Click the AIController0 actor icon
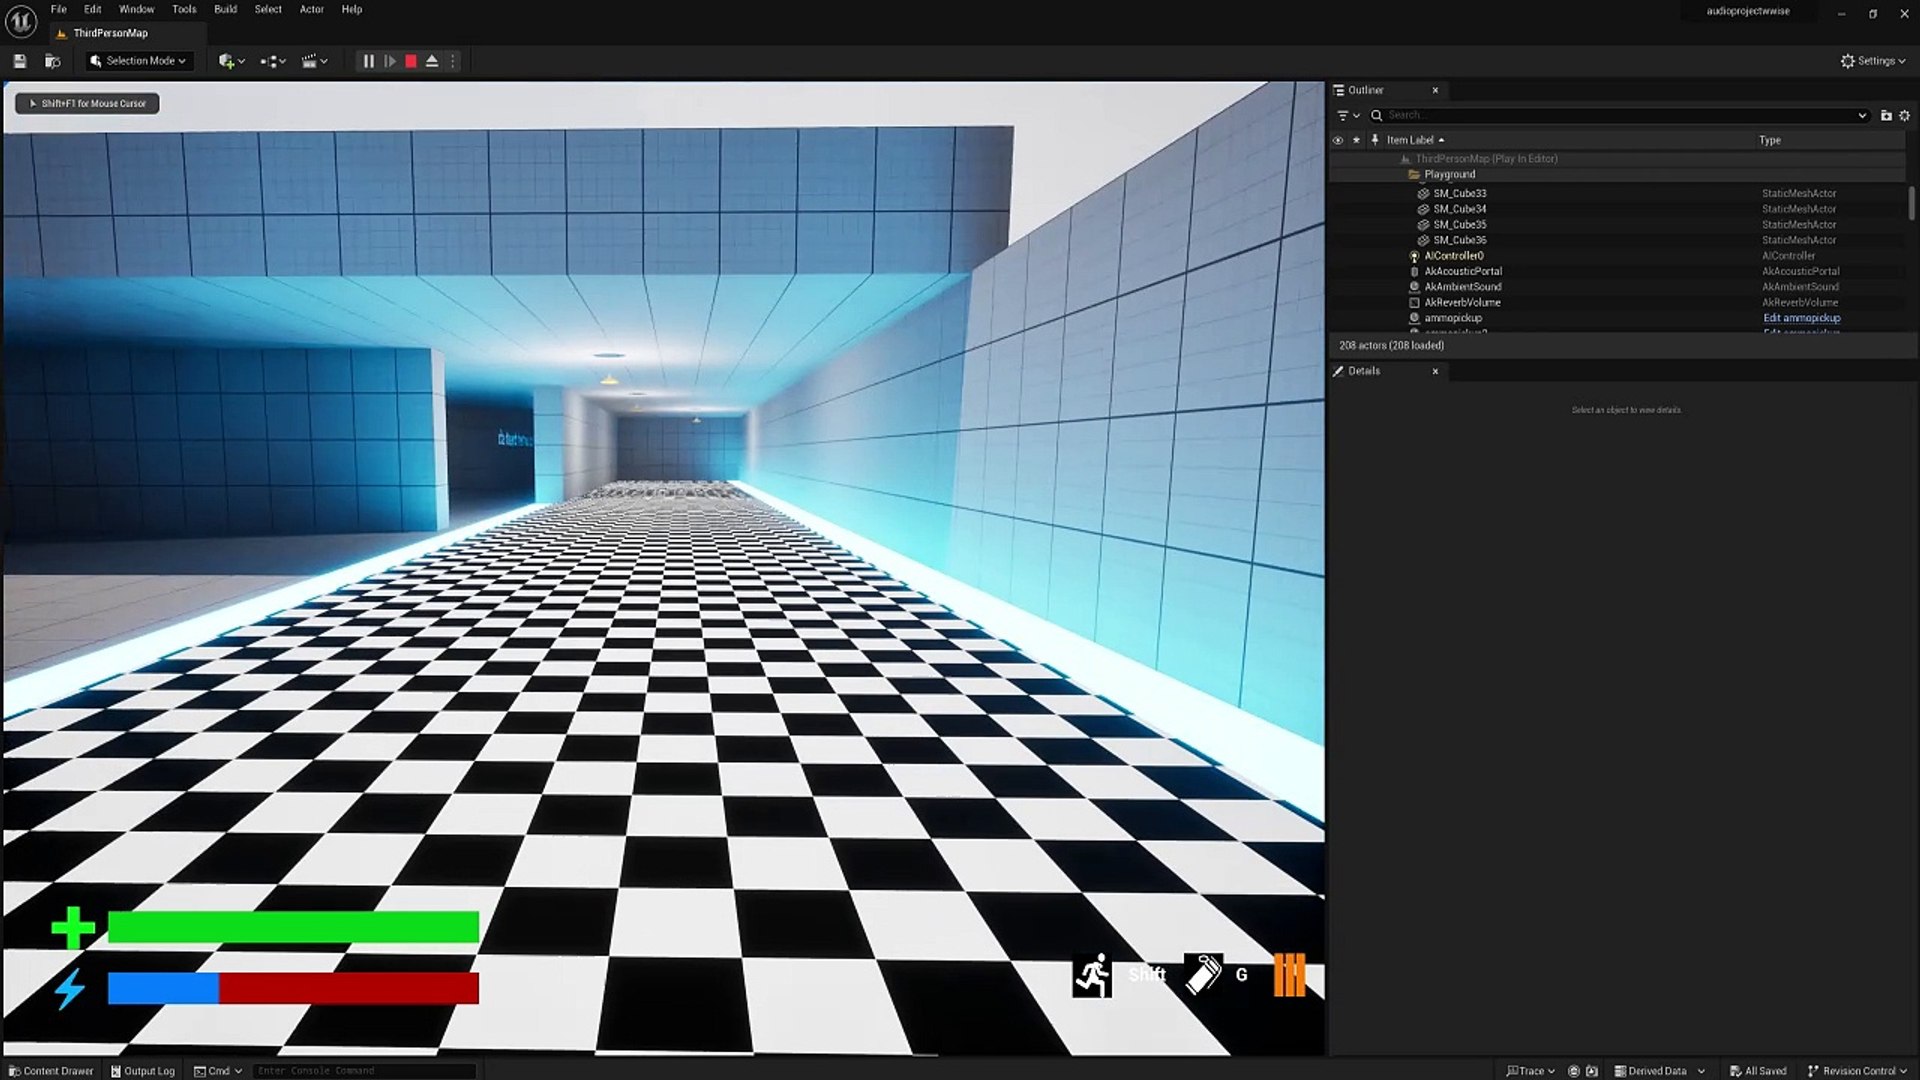Screen dimensions: 1920x1080 [x=1414, y=256]
